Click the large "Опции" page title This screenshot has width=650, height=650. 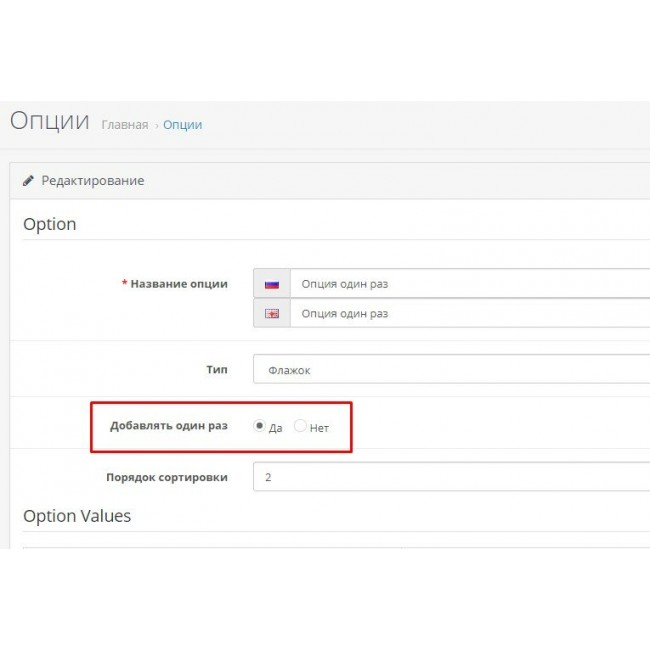pos(50,121)
